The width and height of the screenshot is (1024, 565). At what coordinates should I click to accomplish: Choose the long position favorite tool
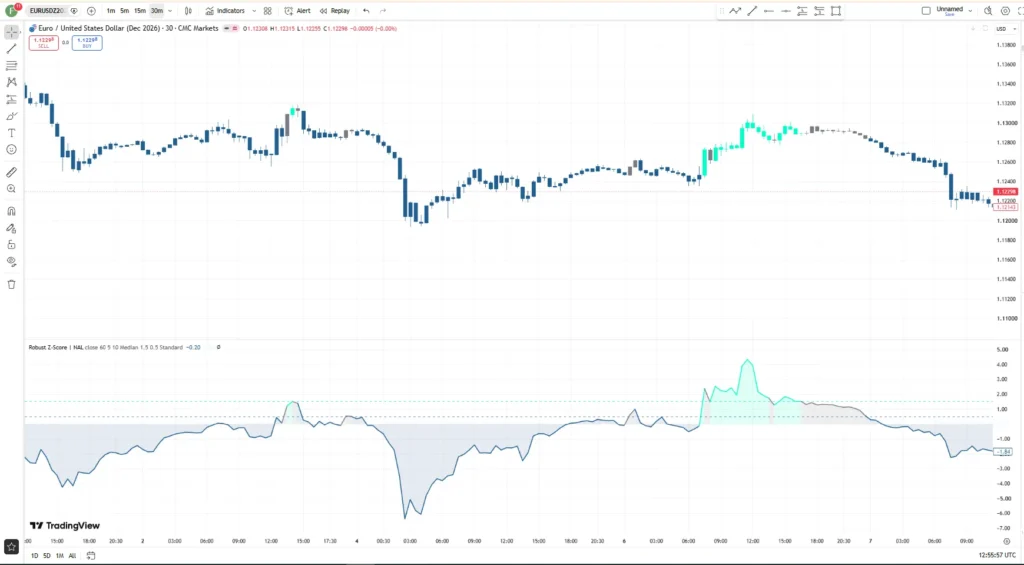point(802,10)
